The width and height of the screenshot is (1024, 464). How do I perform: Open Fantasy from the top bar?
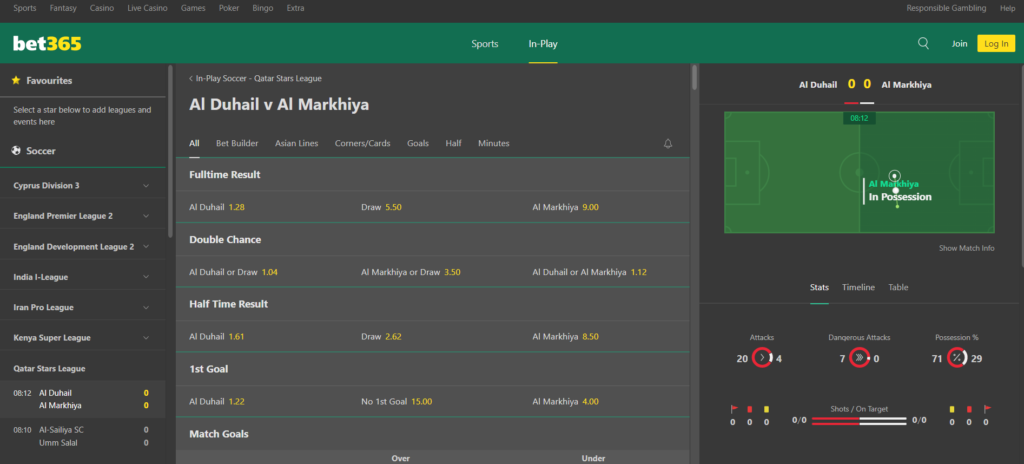coord(63,8)
